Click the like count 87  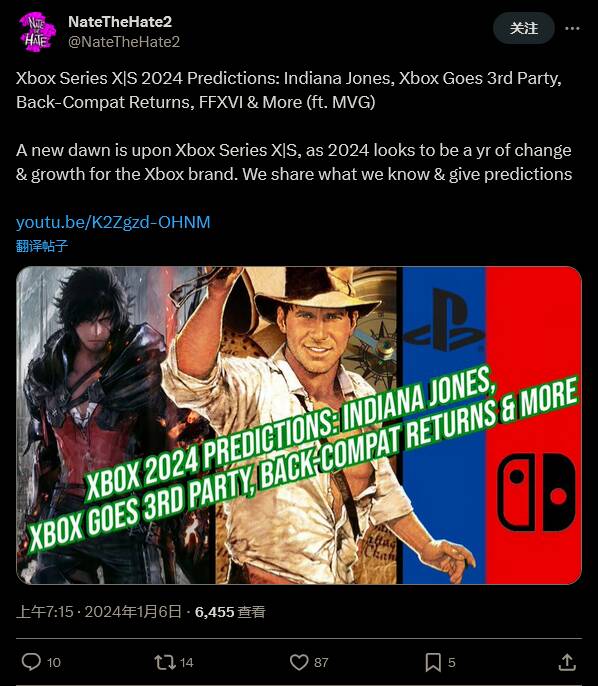(x=321, y=662)
